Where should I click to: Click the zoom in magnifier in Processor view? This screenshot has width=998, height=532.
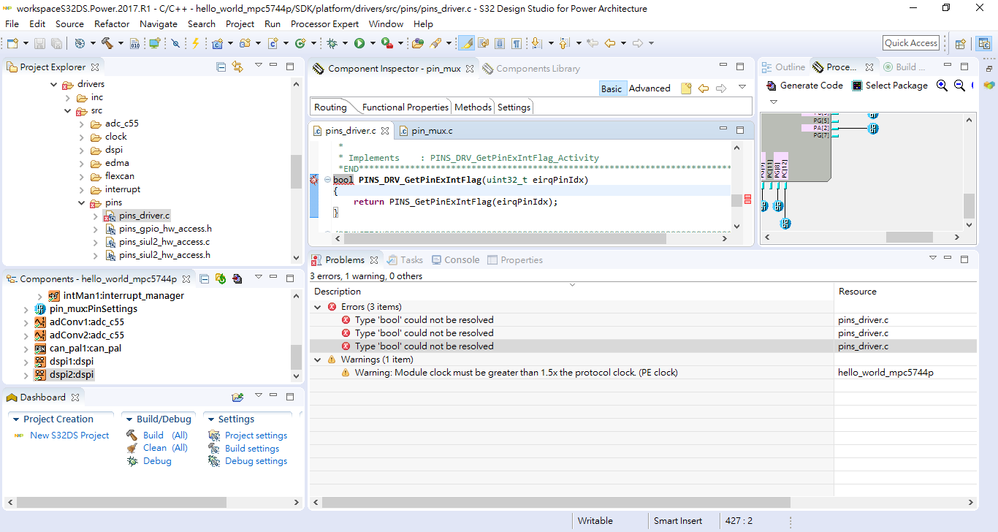pyautogui.click(x=942, y=85)
